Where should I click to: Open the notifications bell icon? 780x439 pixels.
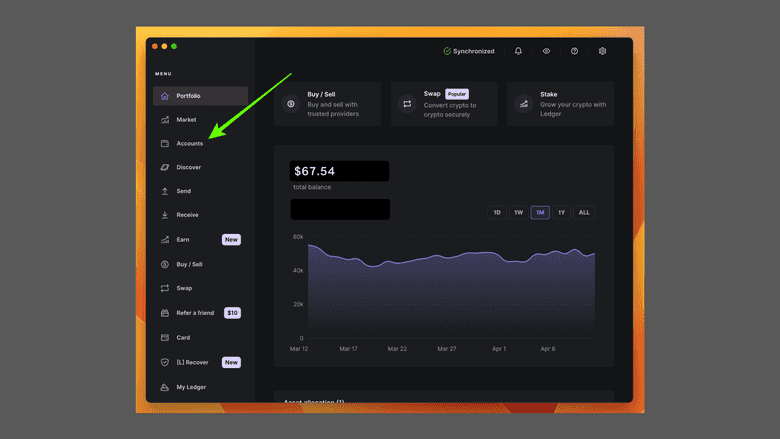tap(518, 51)
